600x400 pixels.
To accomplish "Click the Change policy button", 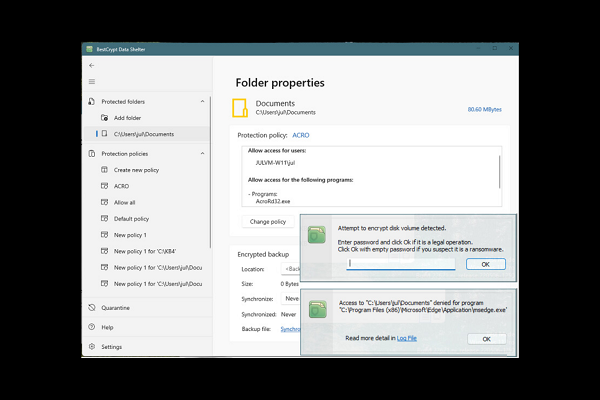I will click(x=267, y=221).
